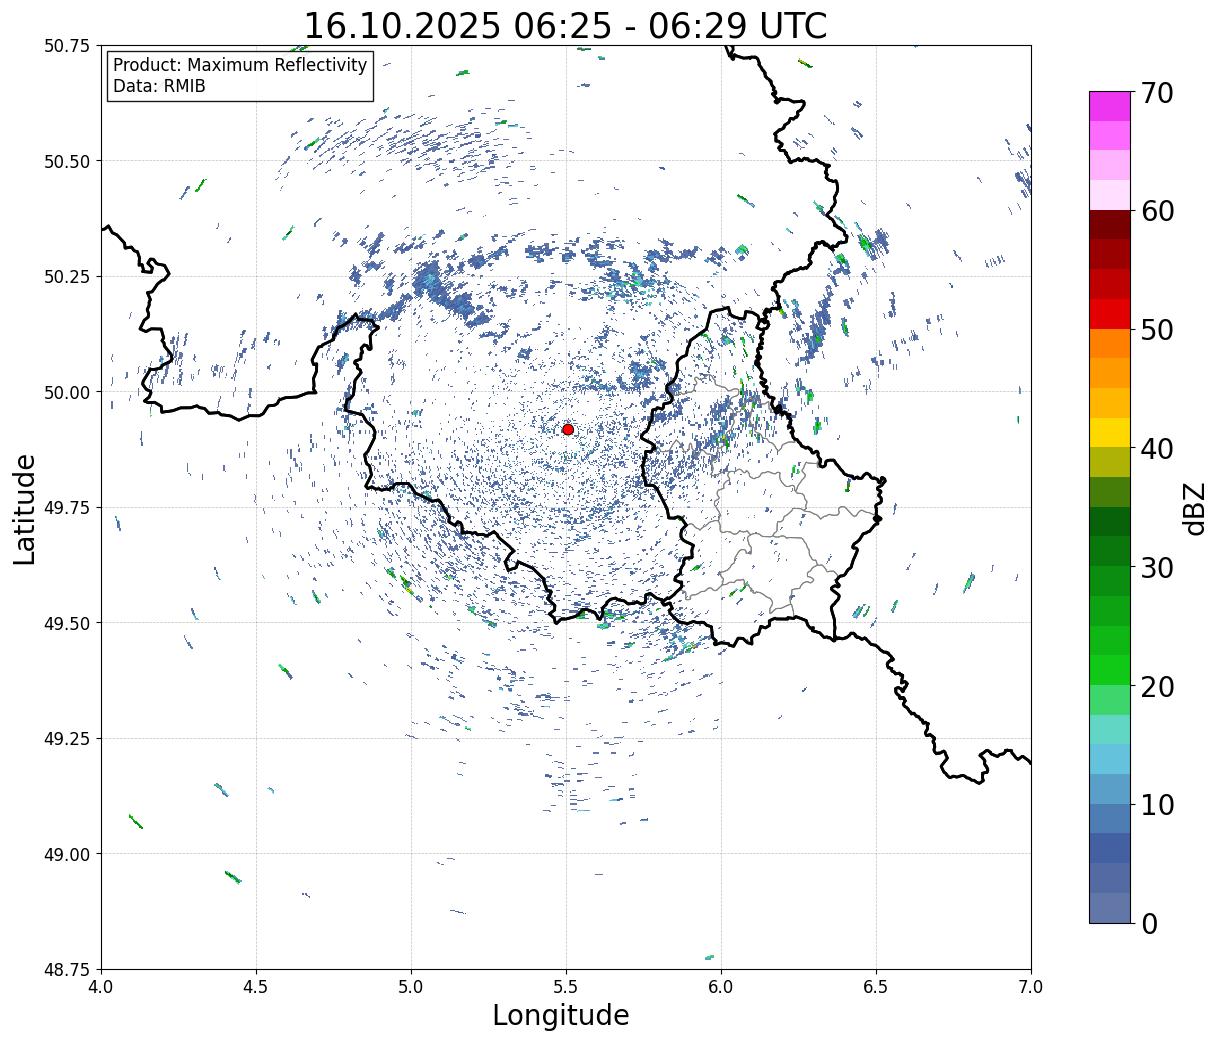Click the colorbar tick label '70'

click(x=1157, y=93)
